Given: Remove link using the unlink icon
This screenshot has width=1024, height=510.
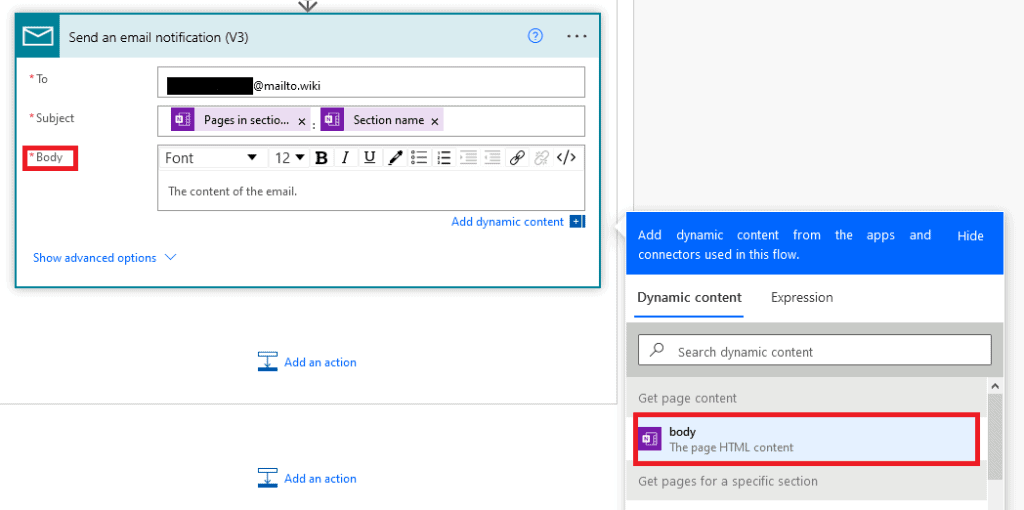Looking at the screenshot, I should click(x=541, y=158).
